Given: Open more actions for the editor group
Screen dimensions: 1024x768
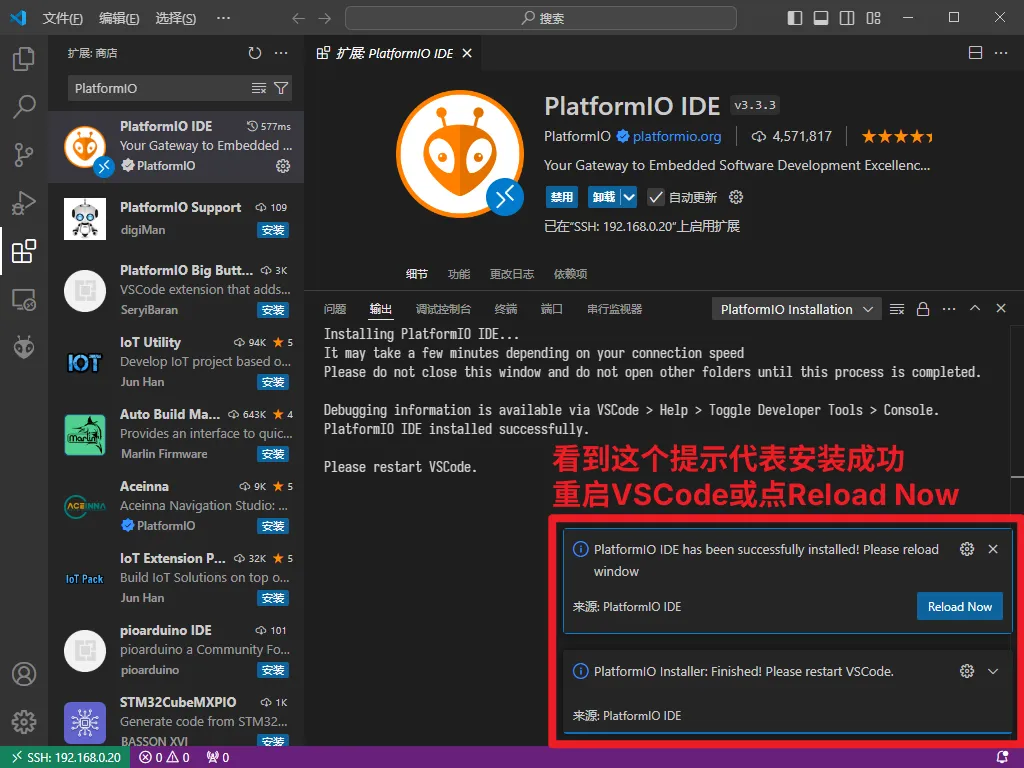Looking at the screenshot, I should coord(1001,53).
